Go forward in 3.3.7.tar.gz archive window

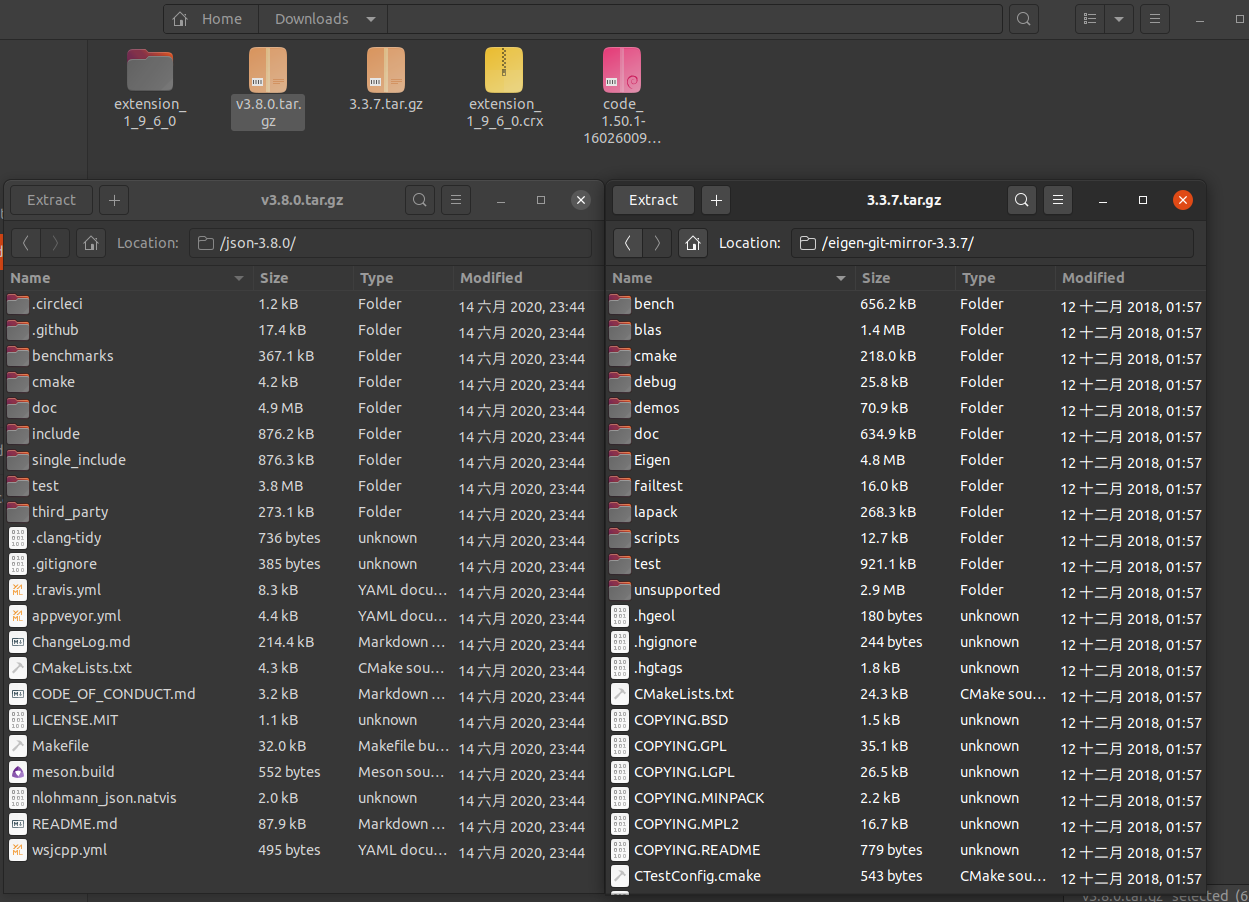coord(657,243)
